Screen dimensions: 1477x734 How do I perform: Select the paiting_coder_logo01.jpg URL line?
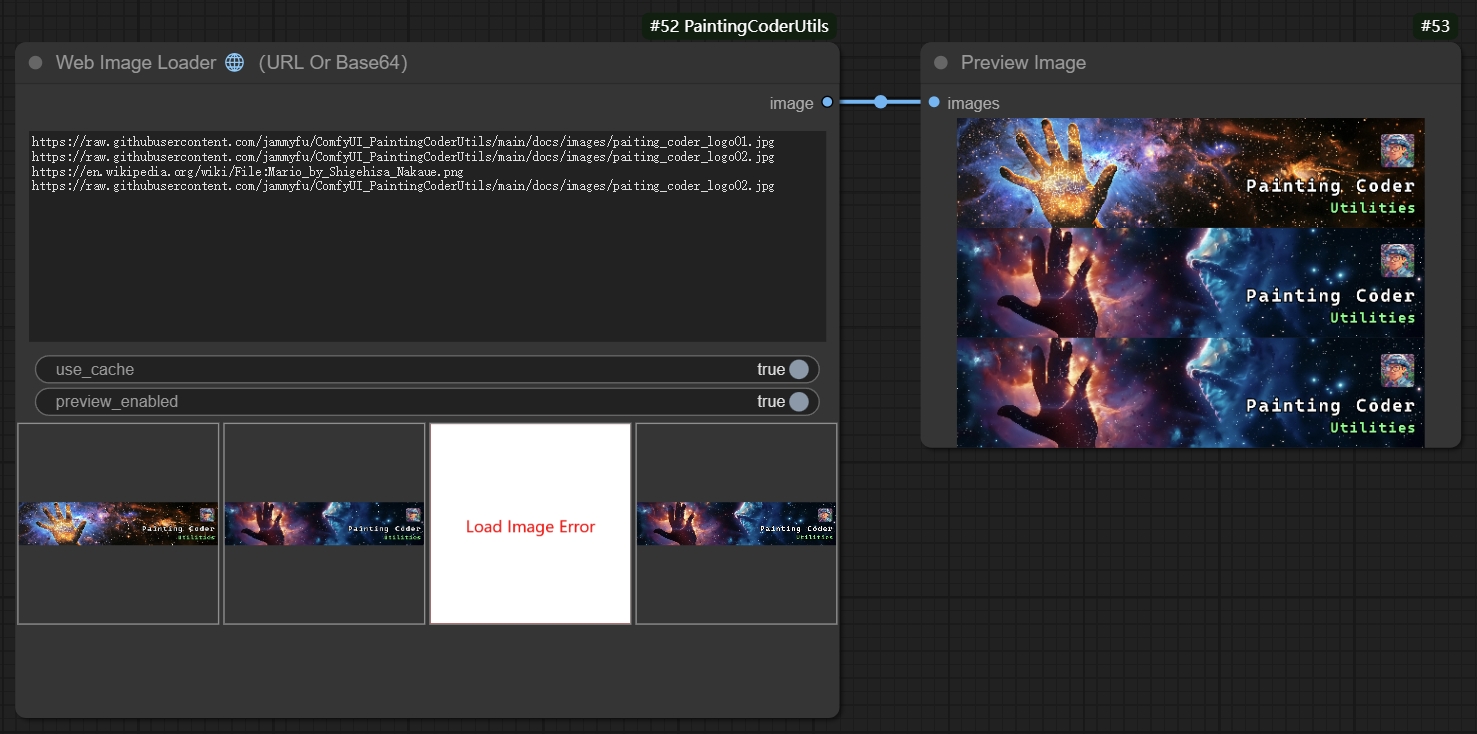point(403,142)
